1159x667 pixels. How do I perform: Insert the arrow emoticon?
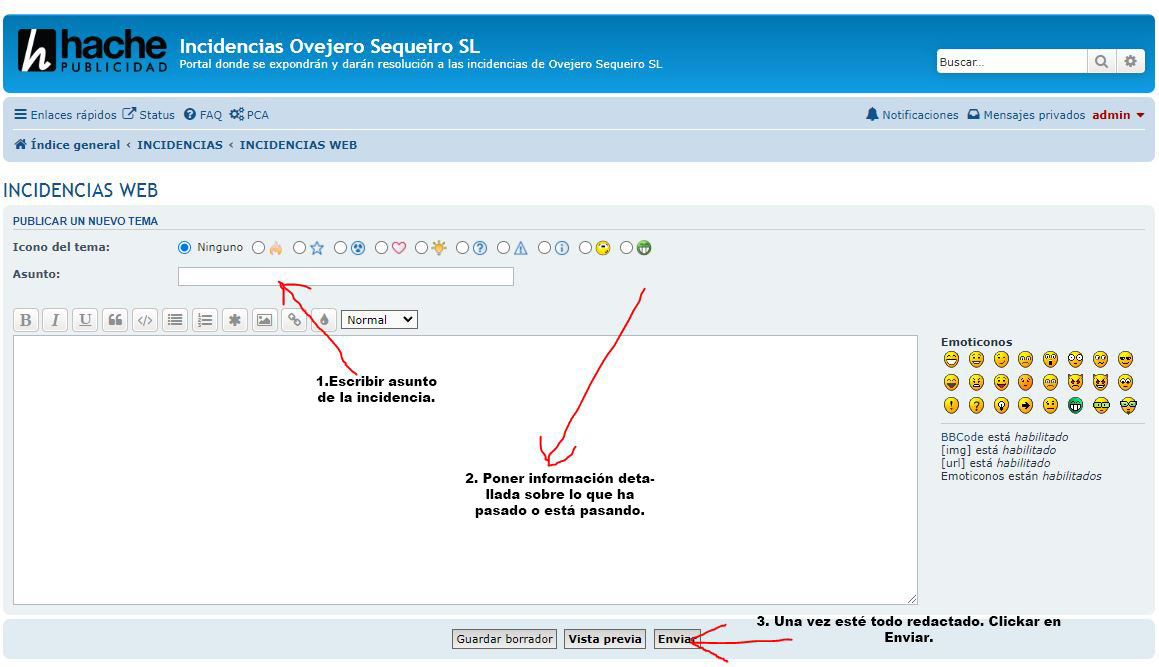(x=1025, y=405)
